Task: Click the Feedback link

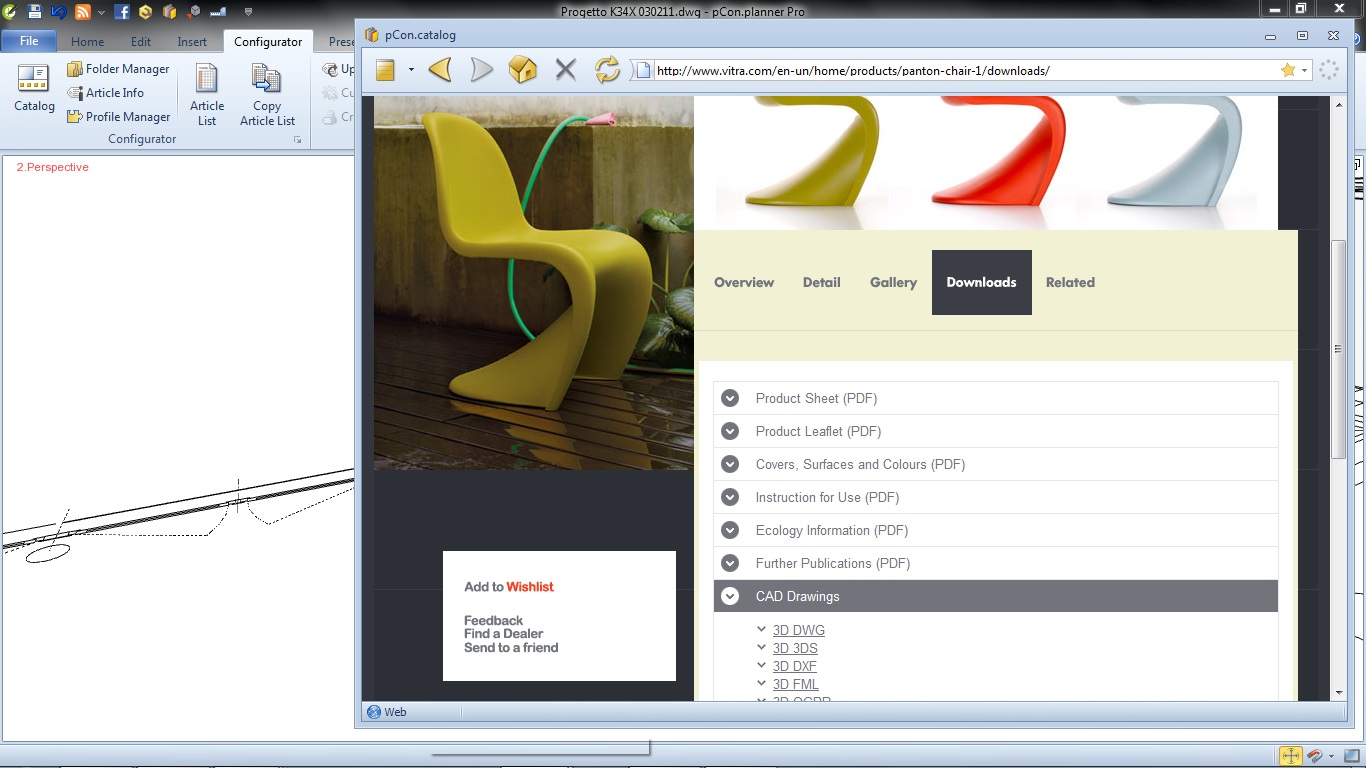Action: tap(493, 621)
